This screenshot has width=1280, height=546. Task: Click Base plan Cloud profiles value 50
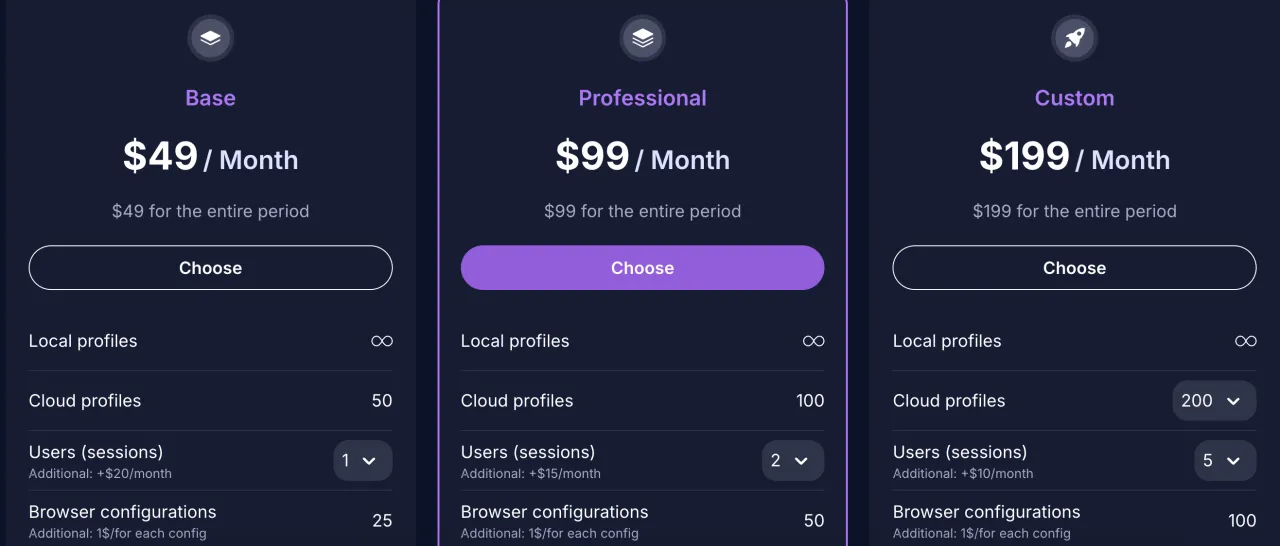pyautogui.click(x=382, y=401)
